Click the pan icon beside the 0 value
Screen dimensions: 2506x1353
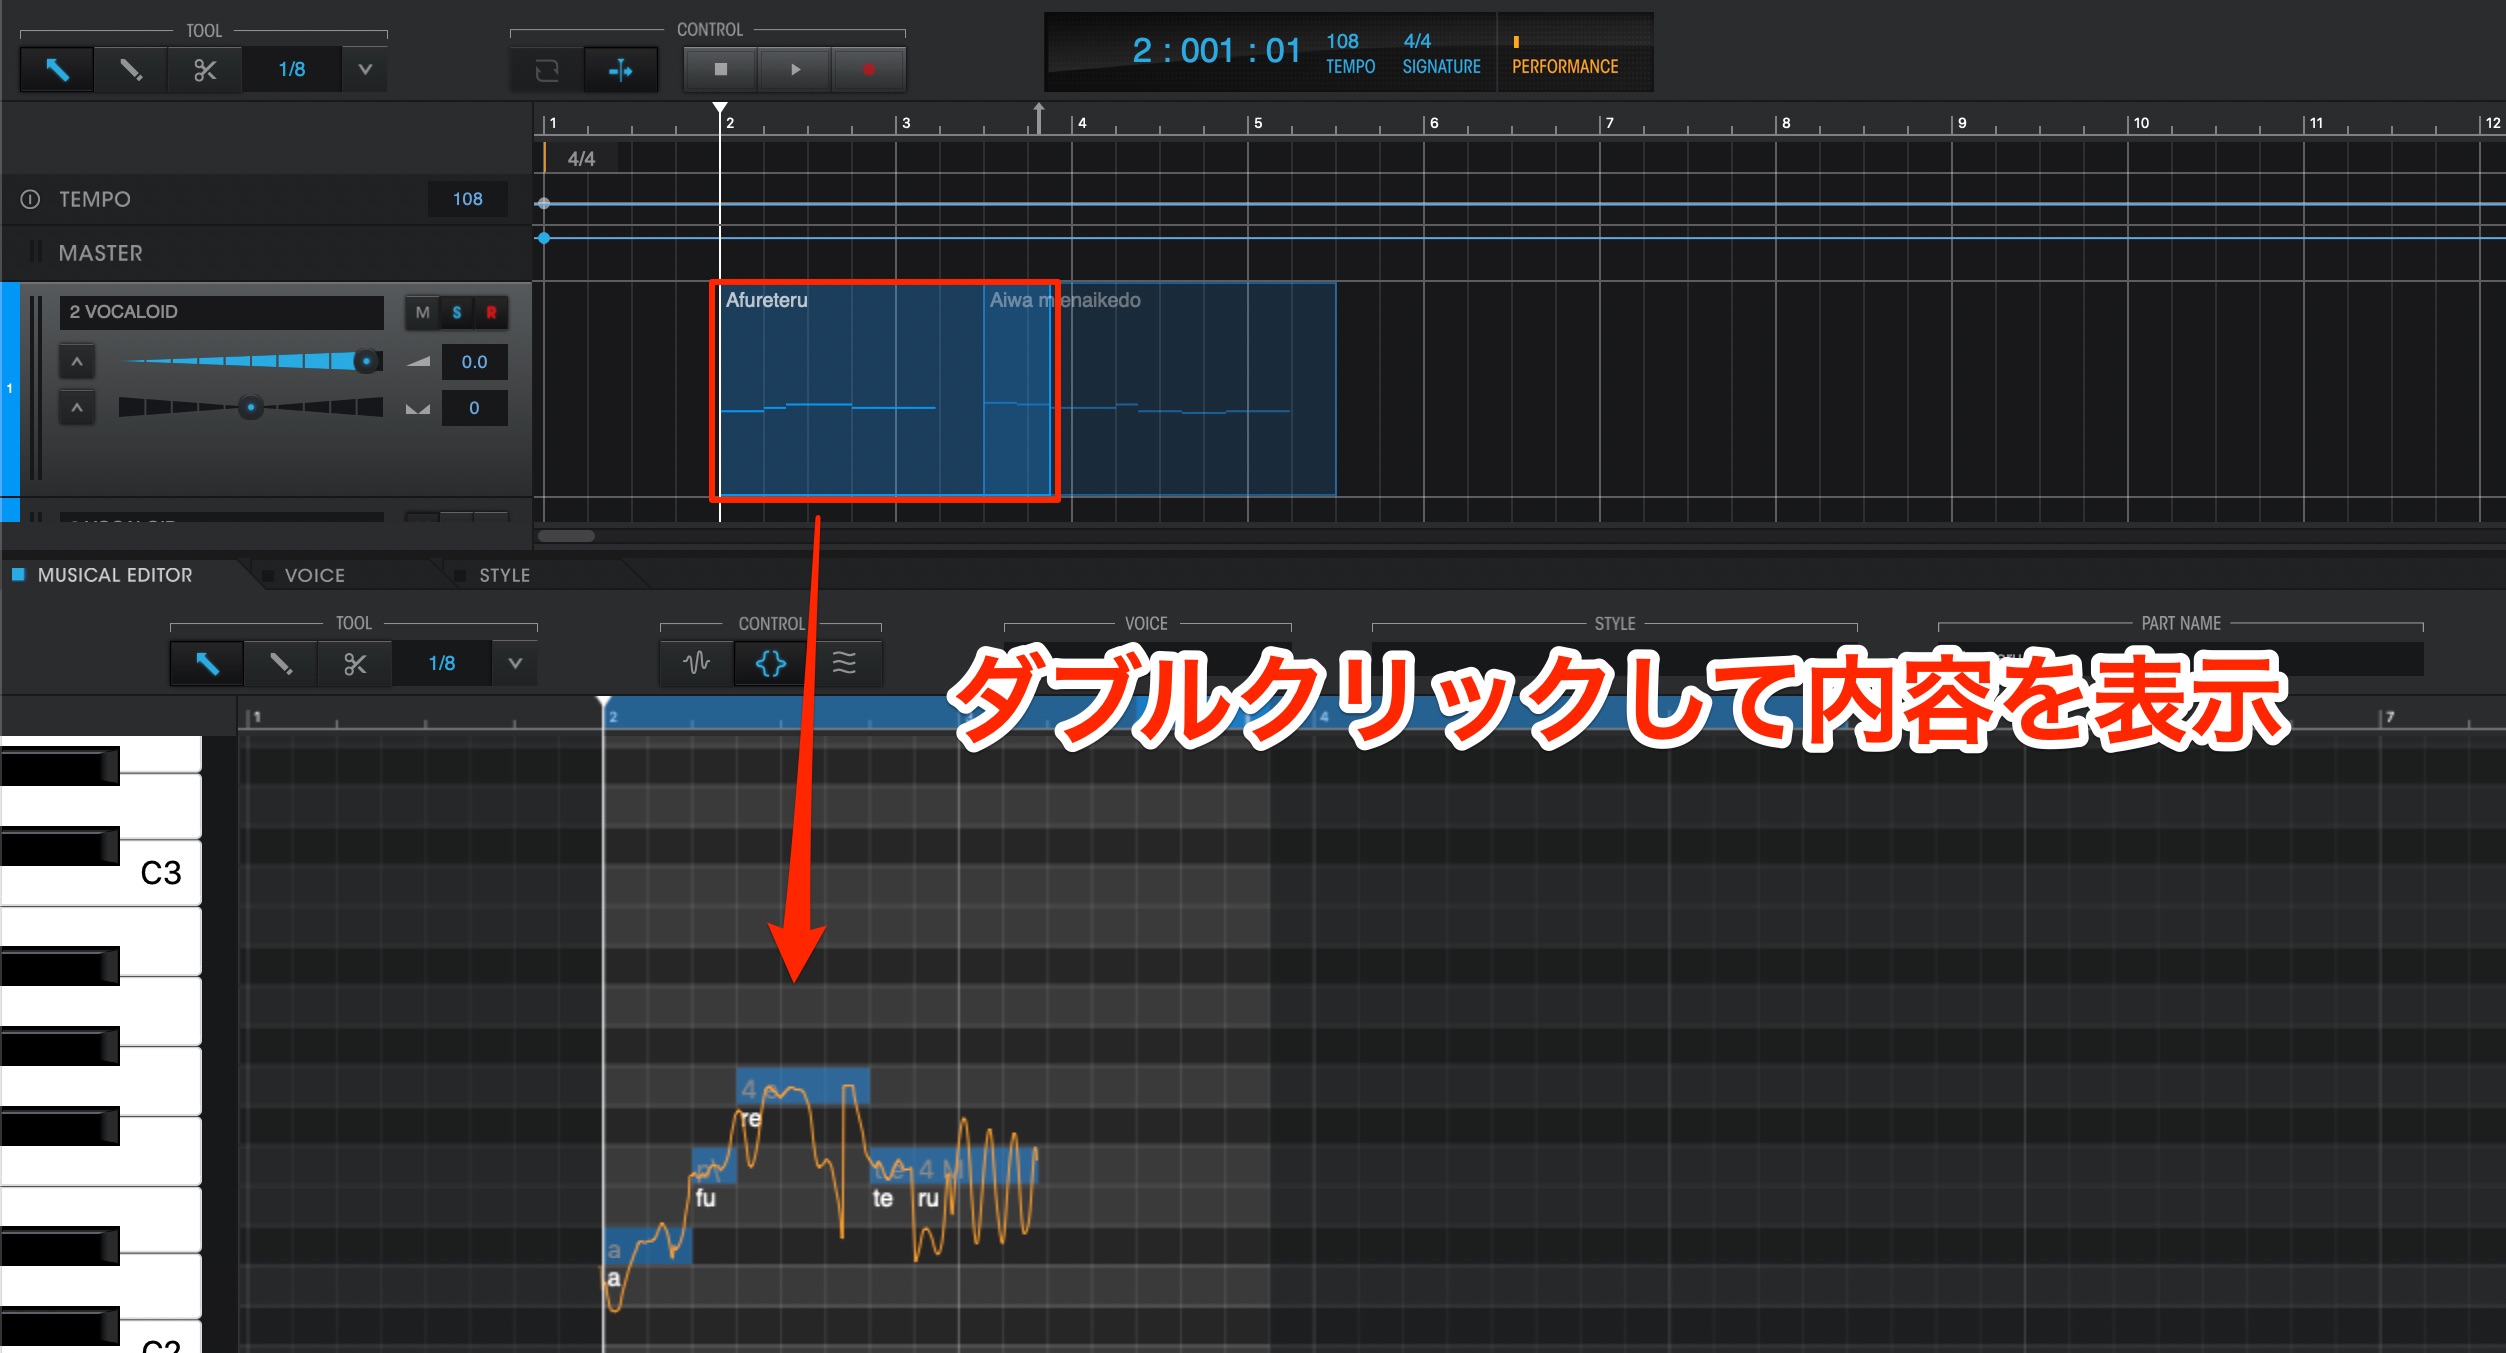pos(418,408)
